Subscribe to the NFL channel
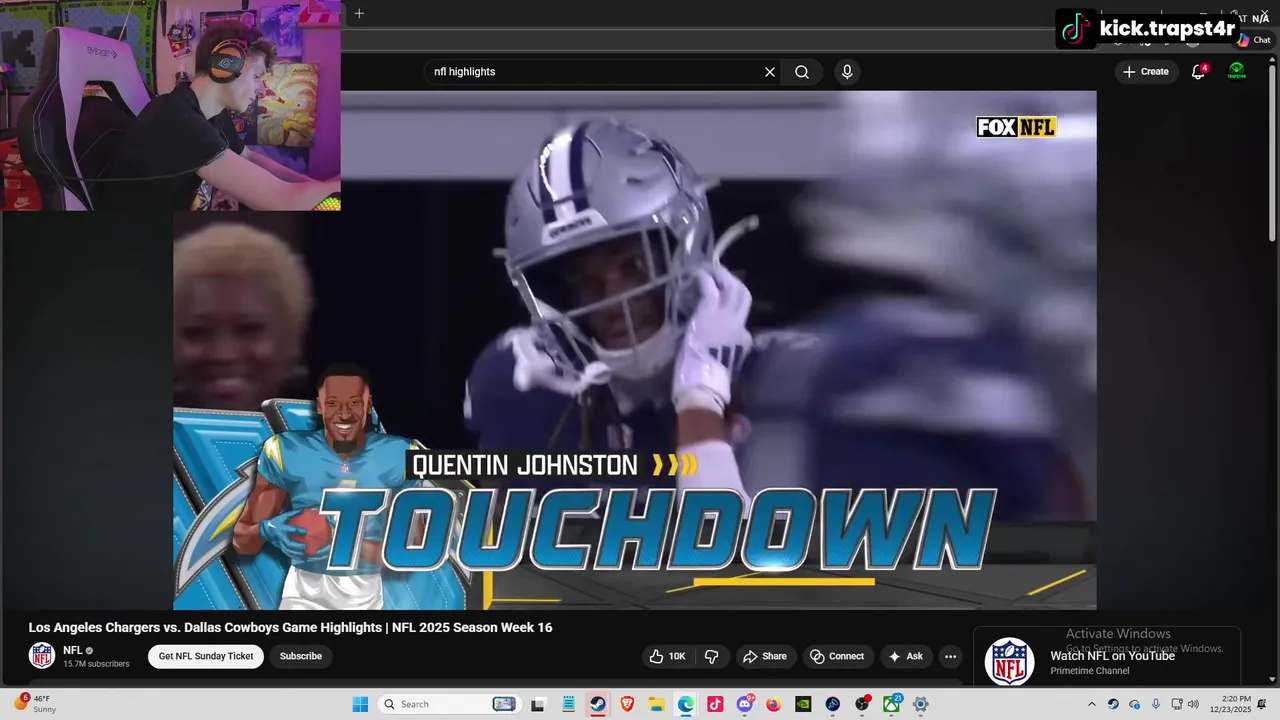This screenshot has height=720, width=1280. click(x=301, y=656)
